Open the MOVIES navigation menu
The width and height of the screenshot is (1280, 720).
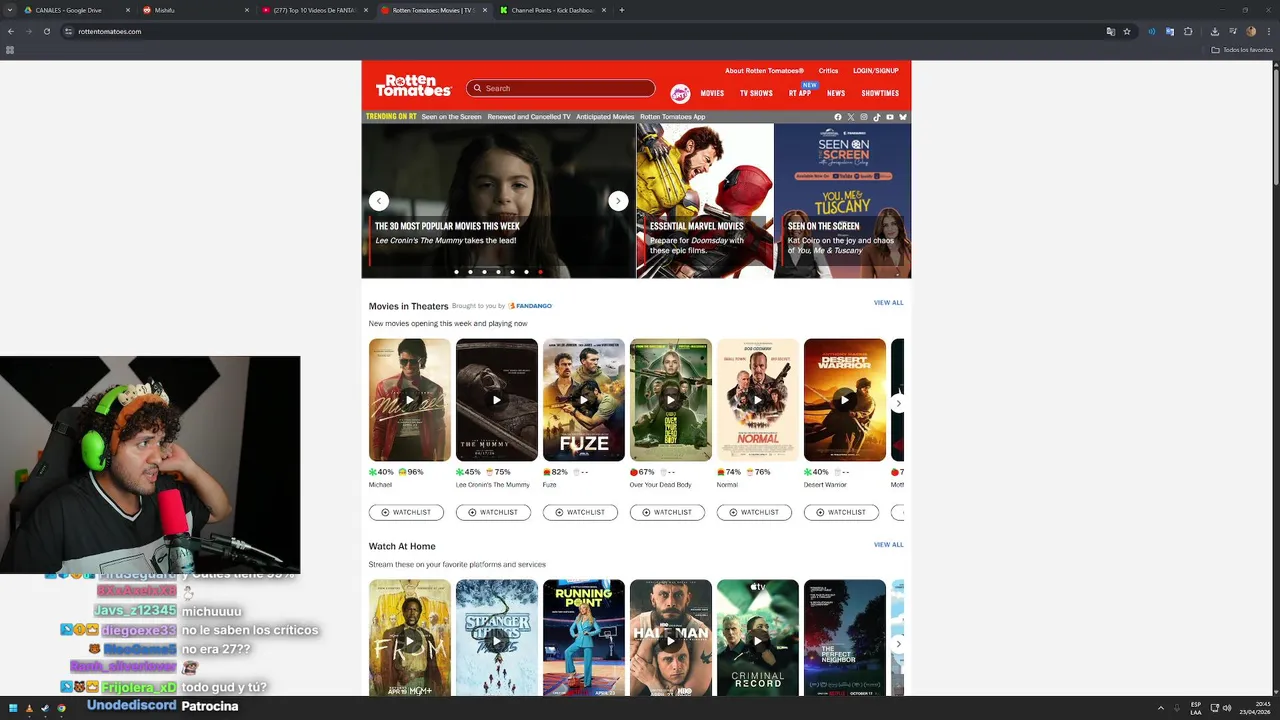coord(712,93)
